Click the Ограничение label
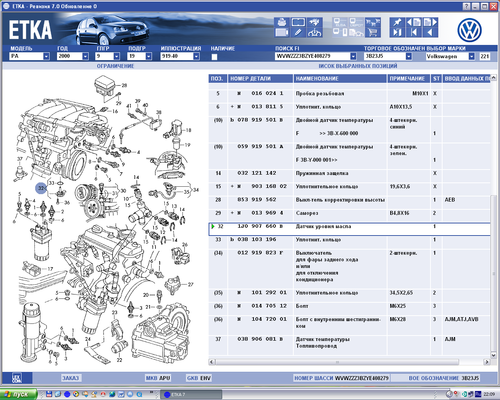The image size is (500, 400). coord(115,66)
